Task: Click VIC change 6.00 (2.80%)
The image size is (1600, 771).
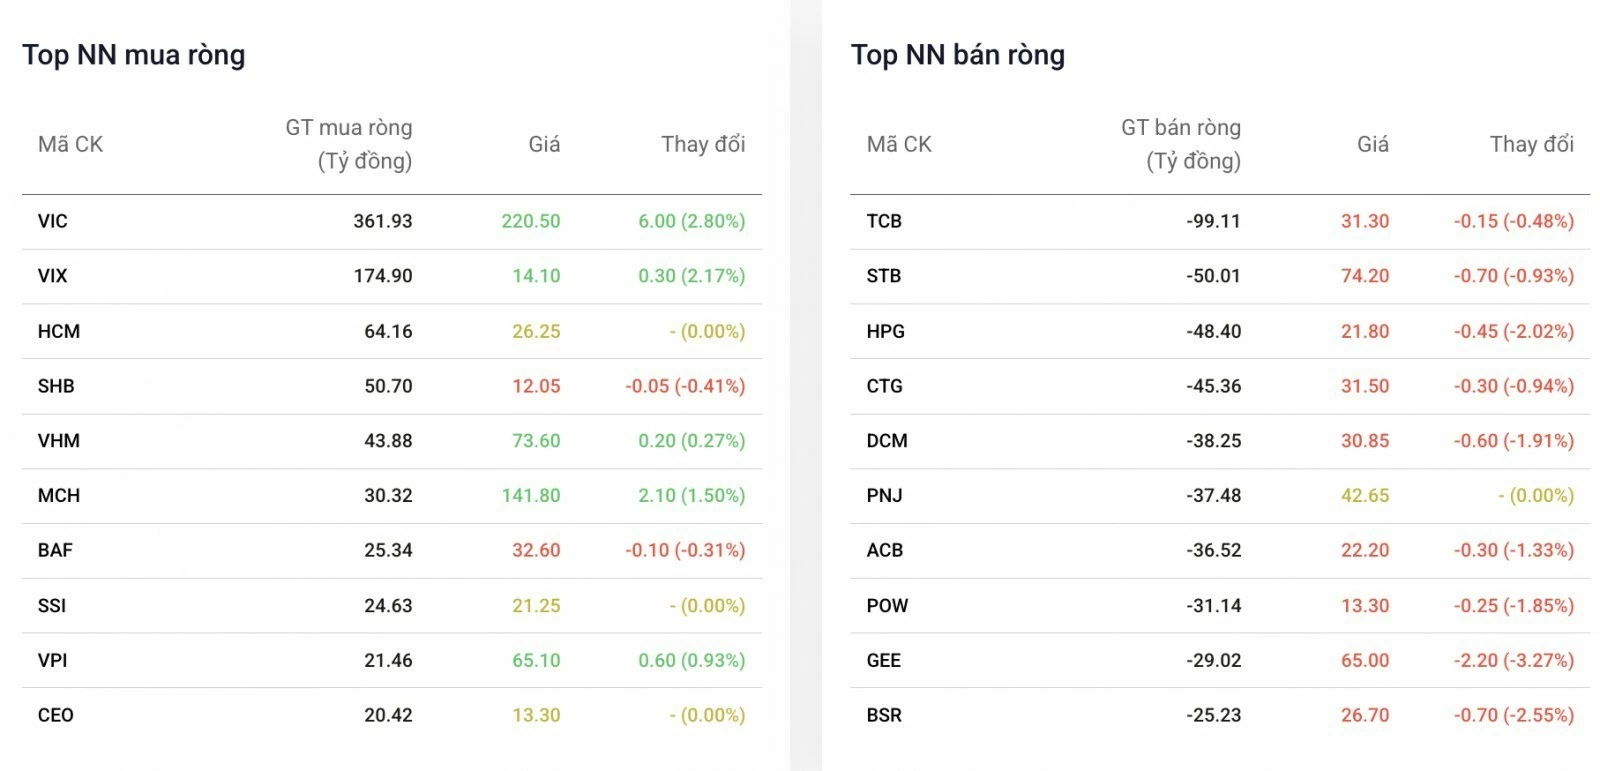Action: pos(692,221)
